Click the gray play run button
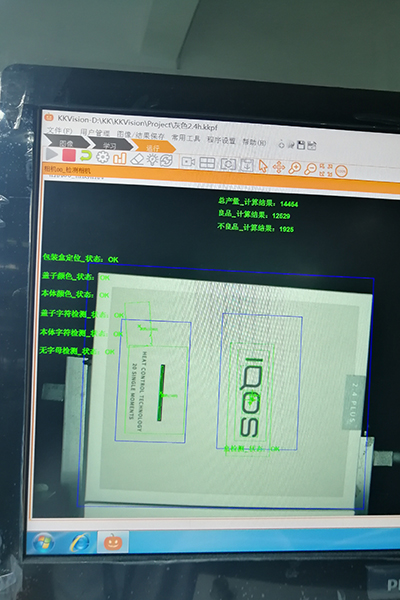The width and height of the screenshot is (400, 600). coord(51,155)
